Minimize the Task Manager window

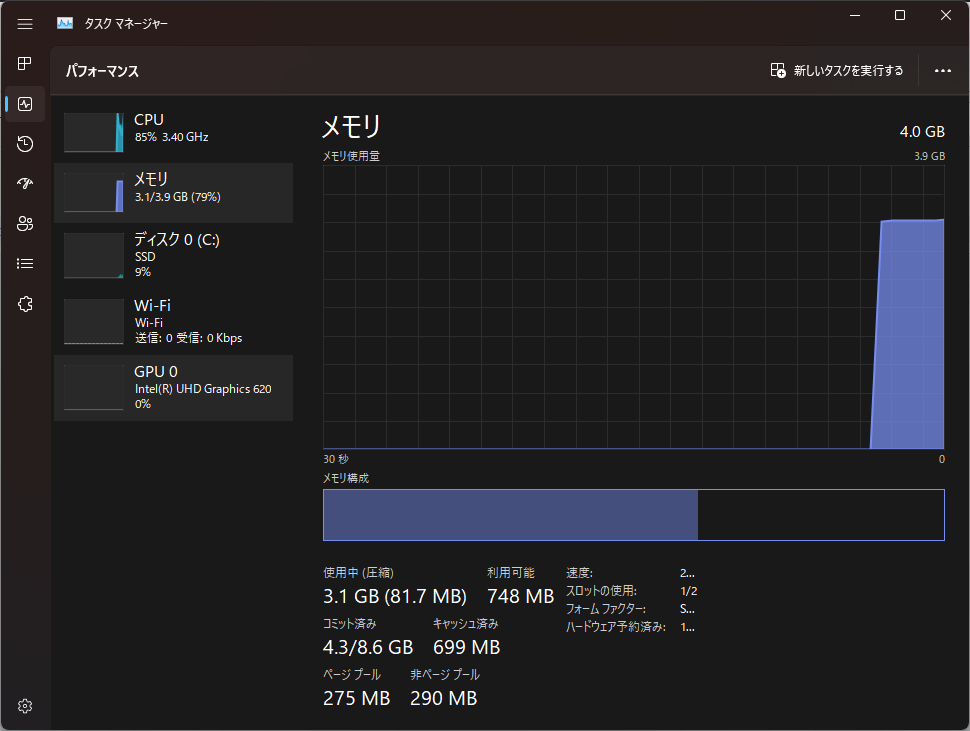(x=855, y=15)
